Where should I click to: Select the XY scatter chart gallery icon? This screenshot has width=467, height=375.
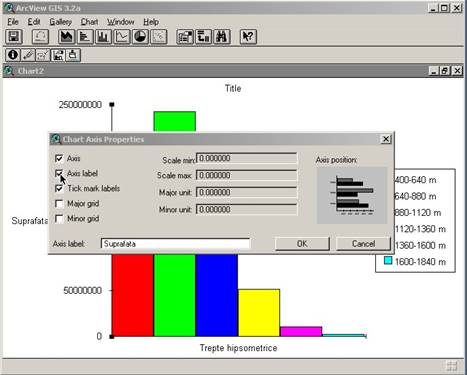click(159, 37)
